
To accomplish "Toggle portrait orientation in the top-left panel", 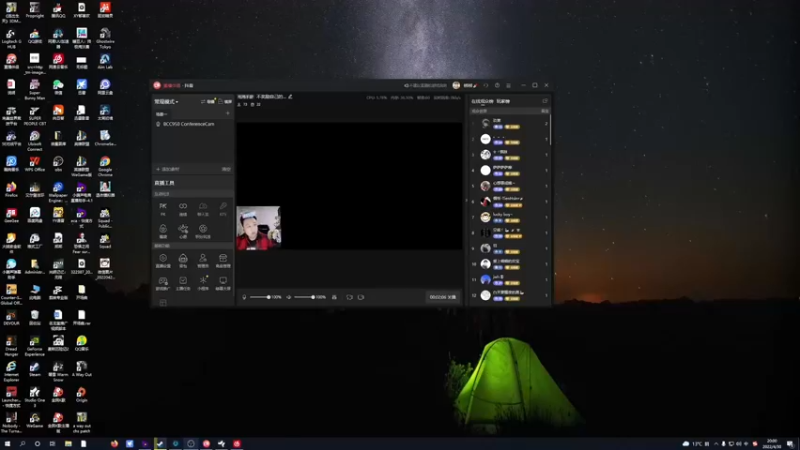I will (x=225, y=102).
